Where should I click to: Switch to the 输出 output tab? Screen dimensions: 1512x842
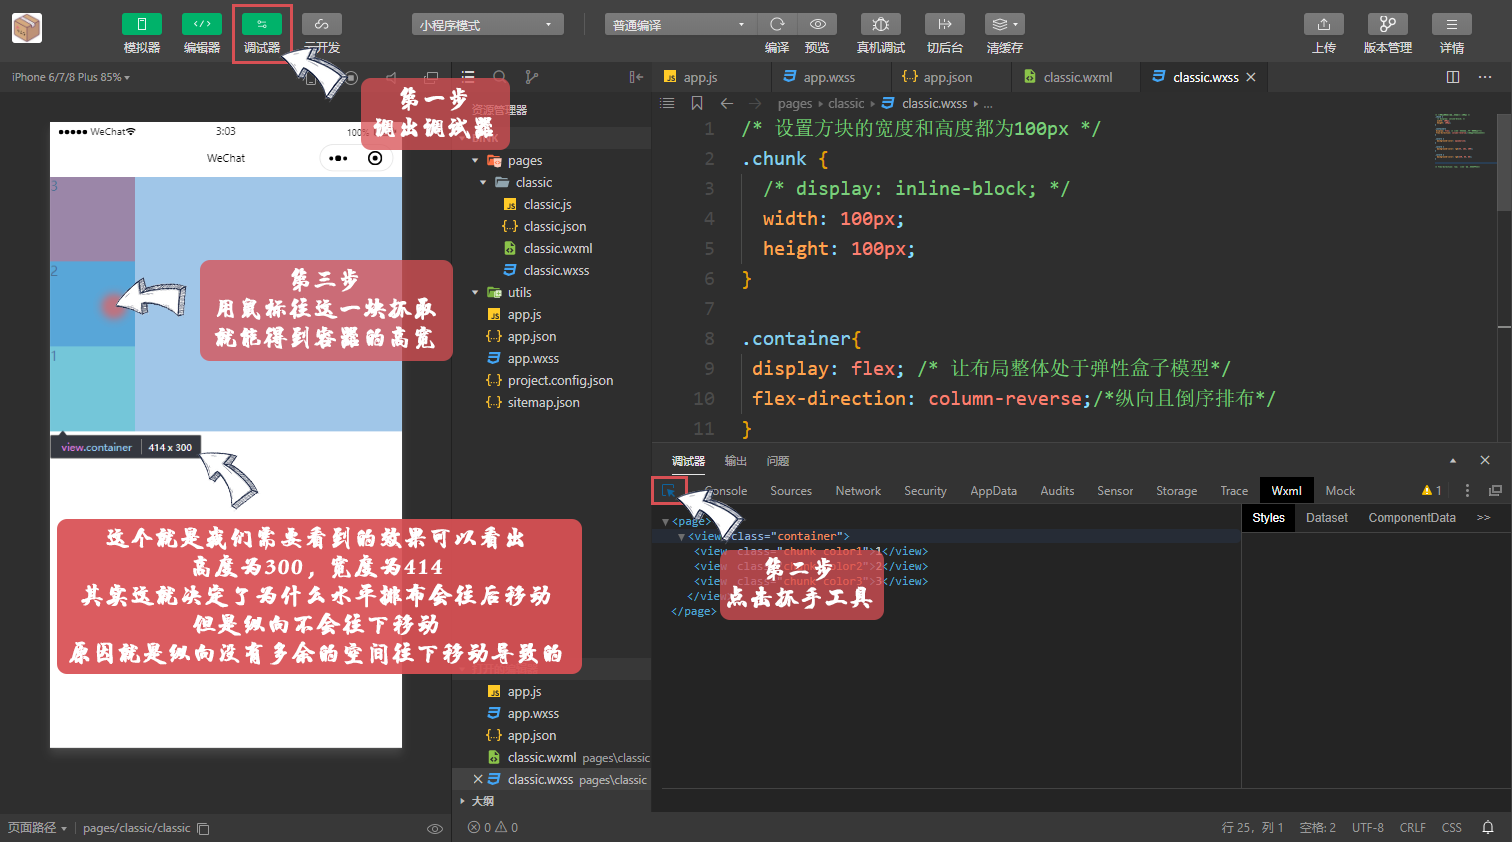(736, 461)
